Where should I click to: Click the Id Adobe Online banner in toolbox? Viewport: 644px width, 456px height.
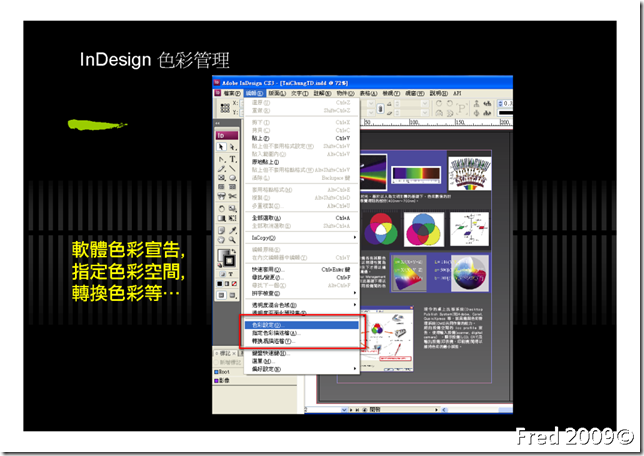(227, 135)
